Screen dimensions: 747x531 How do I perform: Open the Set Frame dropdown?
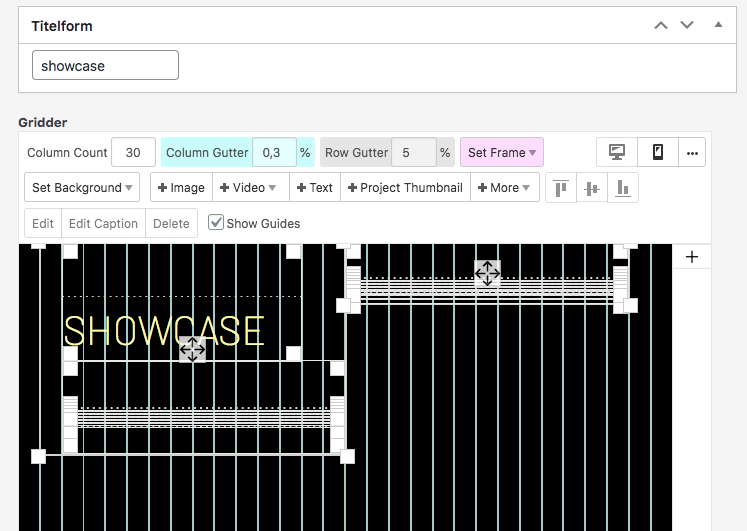point(501,153)
